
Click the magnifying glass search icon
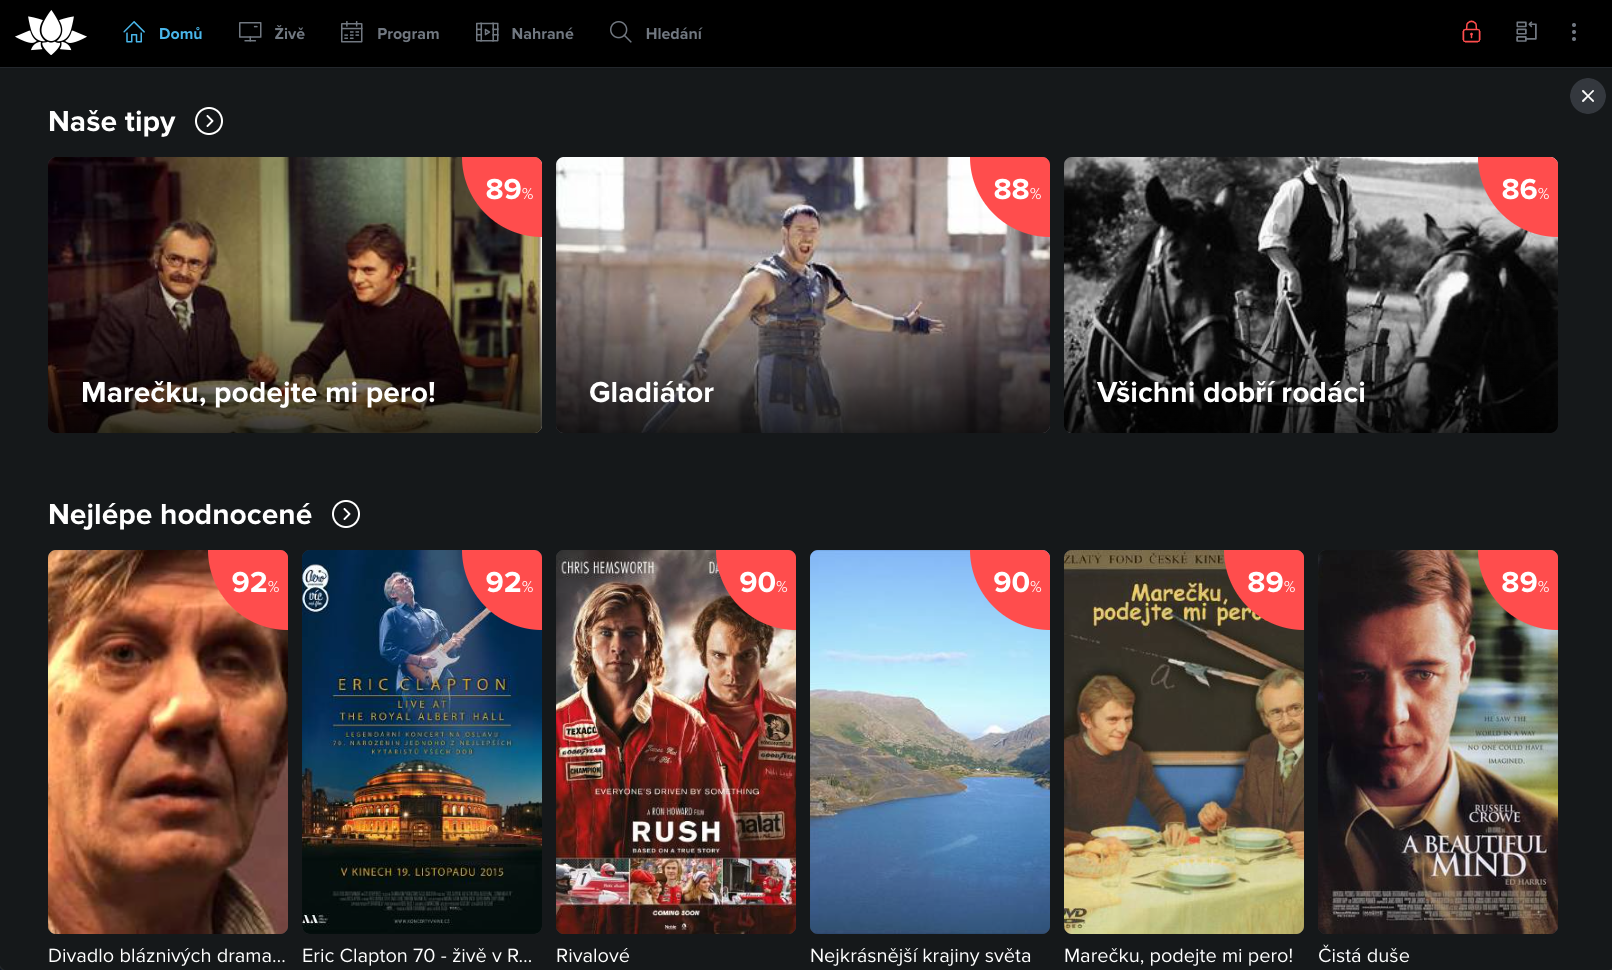pyautogui.click(x=620, y=33)
